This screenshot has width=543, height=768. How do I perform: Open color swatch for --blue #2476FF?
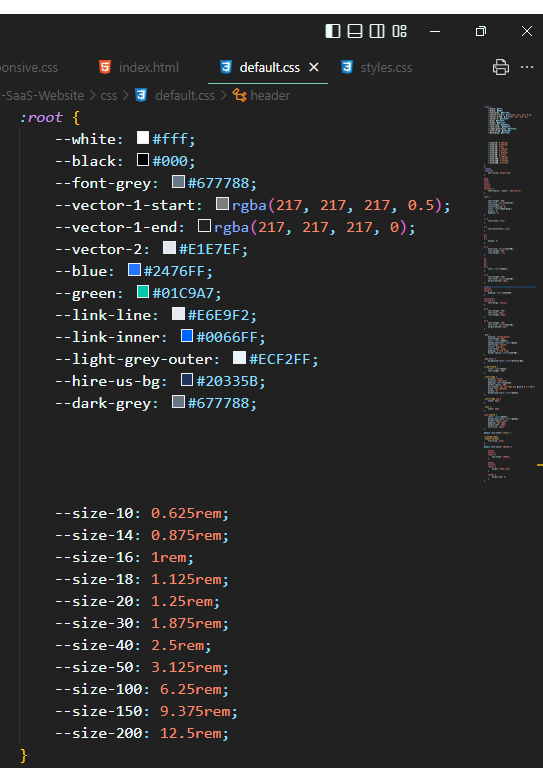(x=134, y=270)
